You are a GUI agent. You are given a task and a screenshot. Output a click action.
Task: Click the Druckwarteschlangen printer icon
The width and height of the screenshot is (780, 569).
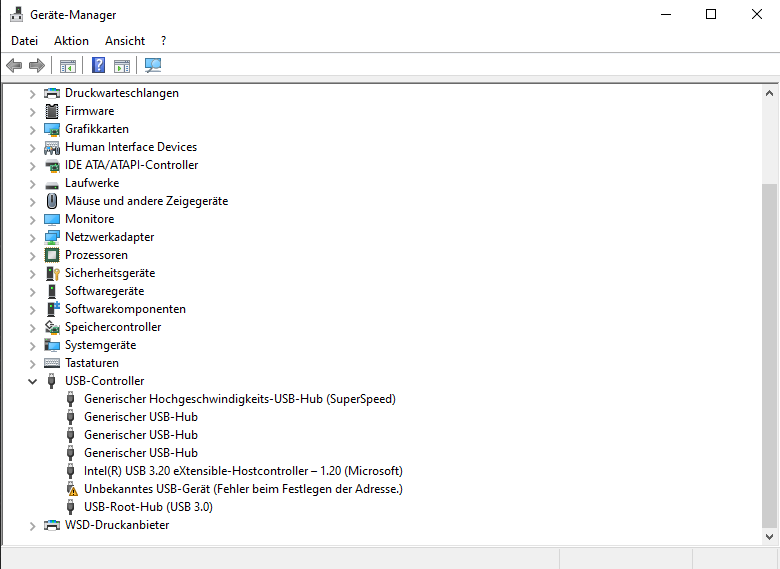(x=52, y=93)
